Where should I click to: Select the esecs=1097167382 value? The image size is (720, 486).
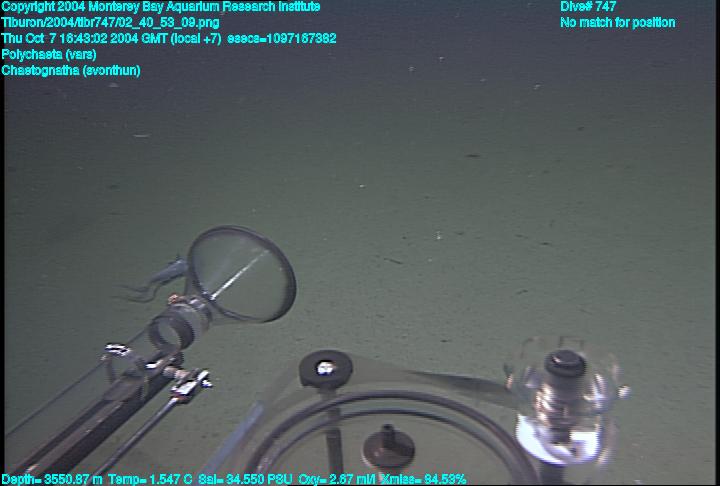282,39
